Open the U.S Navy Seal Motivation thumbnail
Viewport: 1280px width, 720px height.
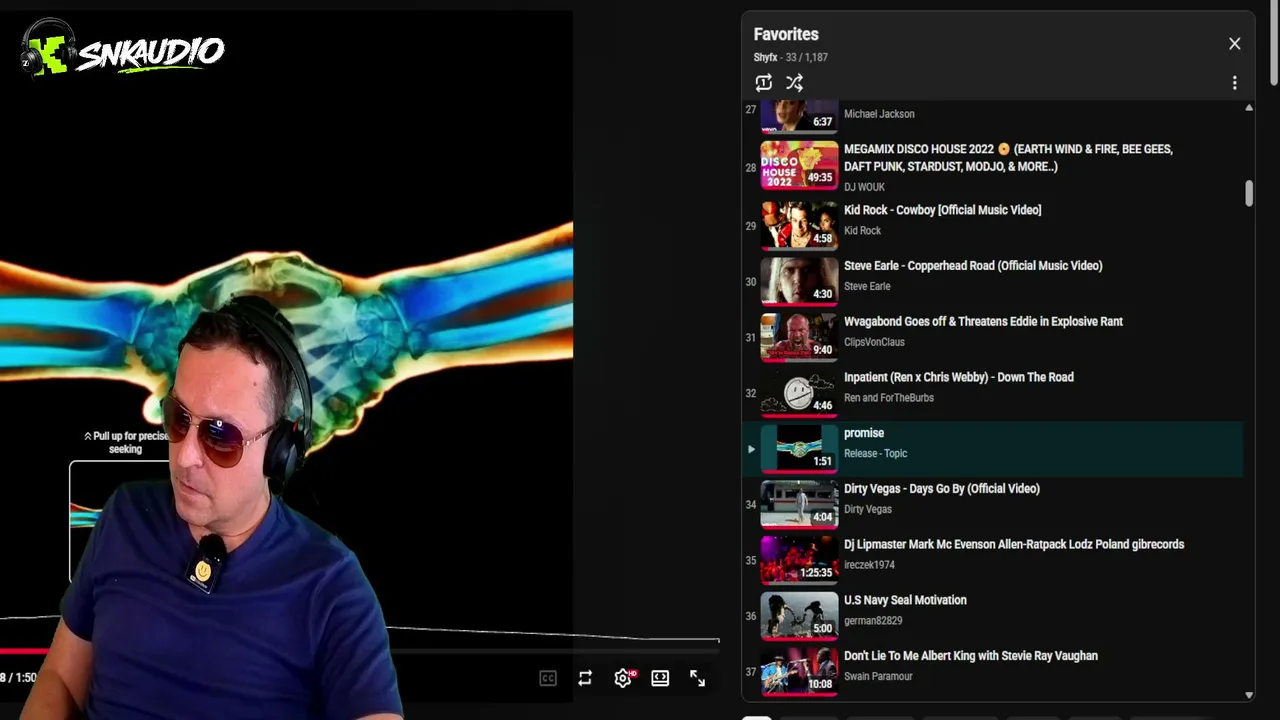(x=799, y=616)
